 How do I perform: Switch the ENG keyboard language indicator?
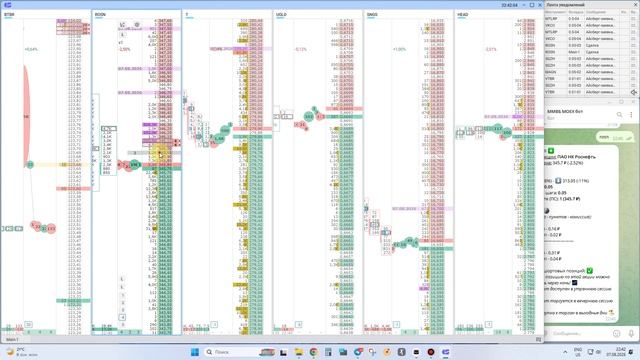pyautogui.click(x=578, y=352)
